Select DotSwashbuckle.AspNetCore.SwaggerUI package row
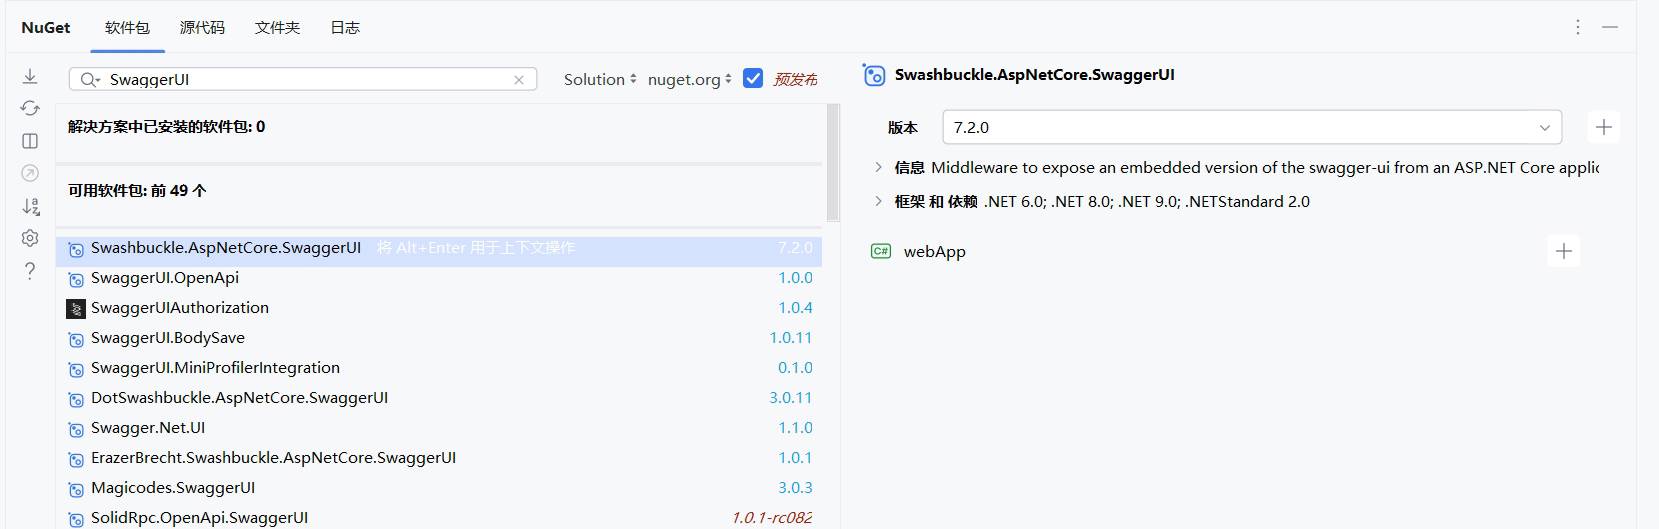The height and width of the screenshot is (529, 1659). coord(439,398)
